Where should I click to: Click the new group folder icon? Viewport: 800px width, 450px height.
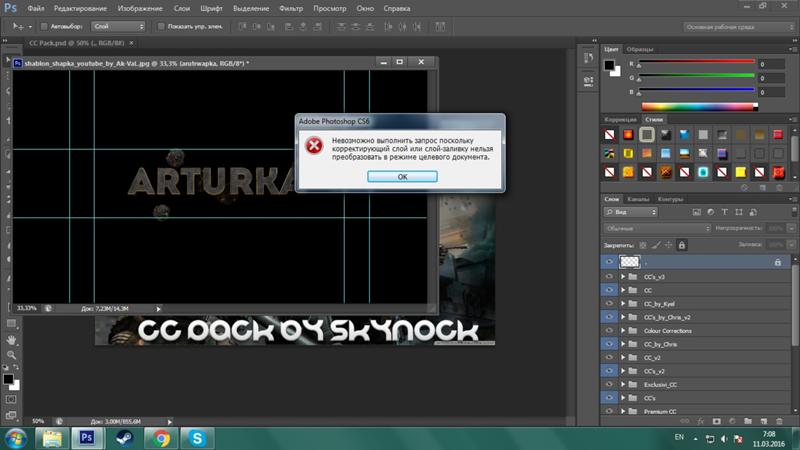tap(747, 421)
